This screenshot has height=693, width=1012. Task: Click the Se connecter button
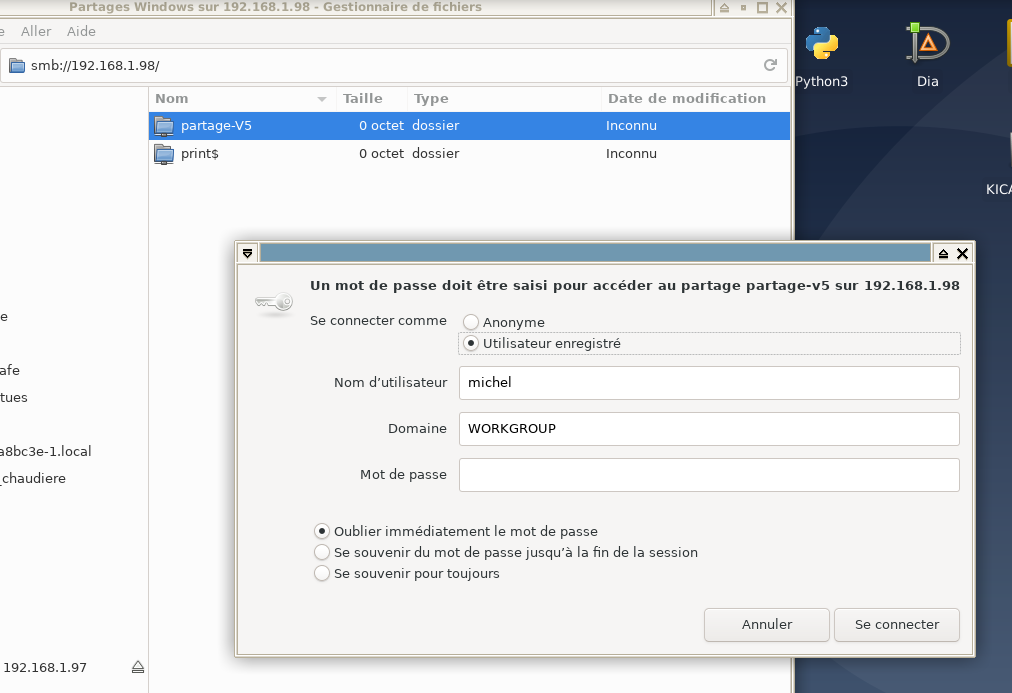coord(896,624)
